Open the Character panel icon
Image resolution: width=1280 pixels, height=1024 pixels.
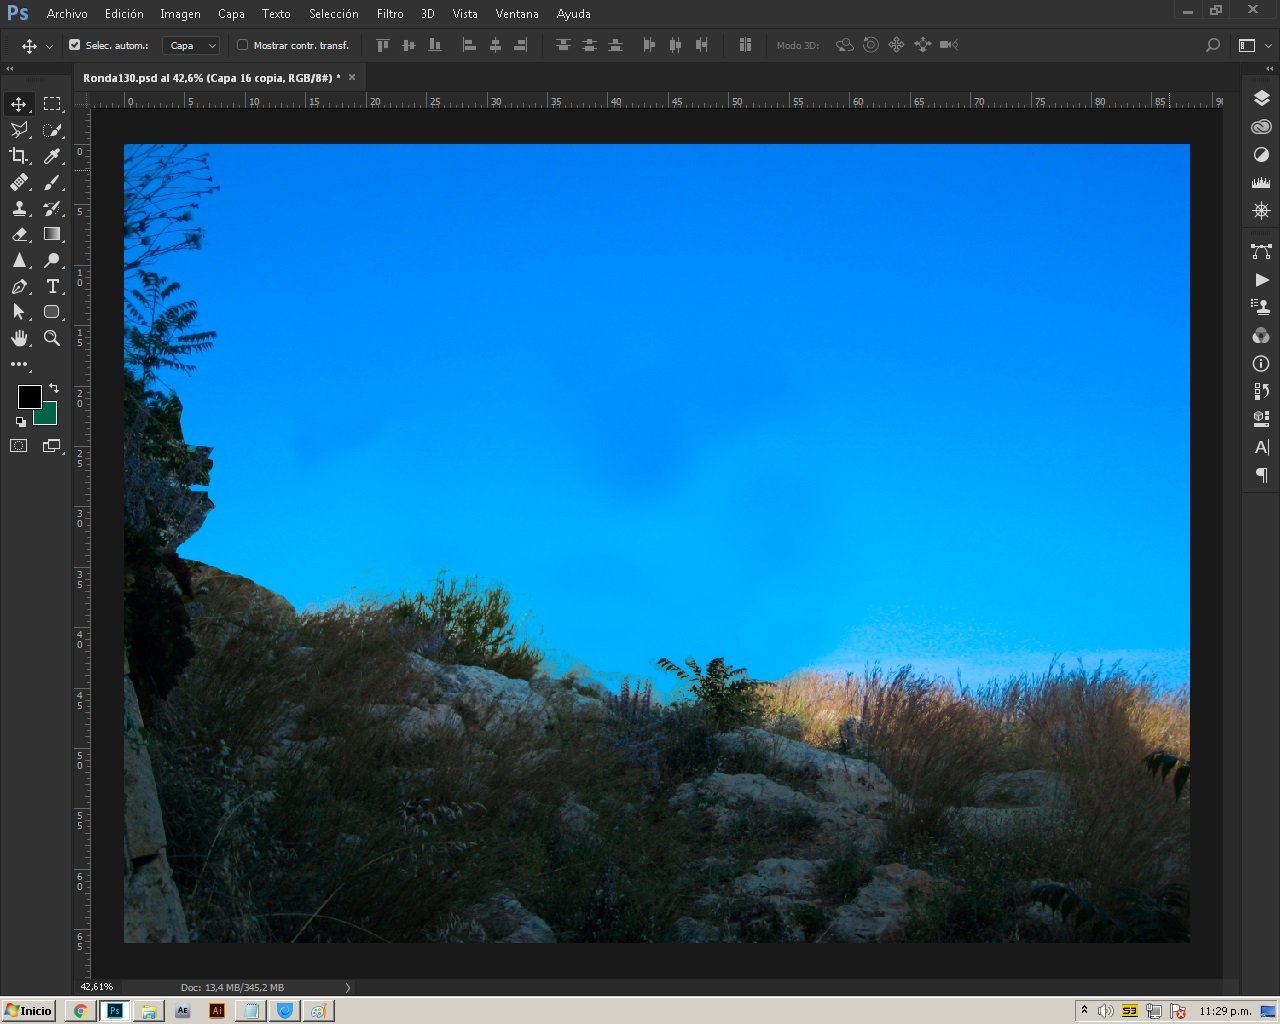tap(1261, 447)
